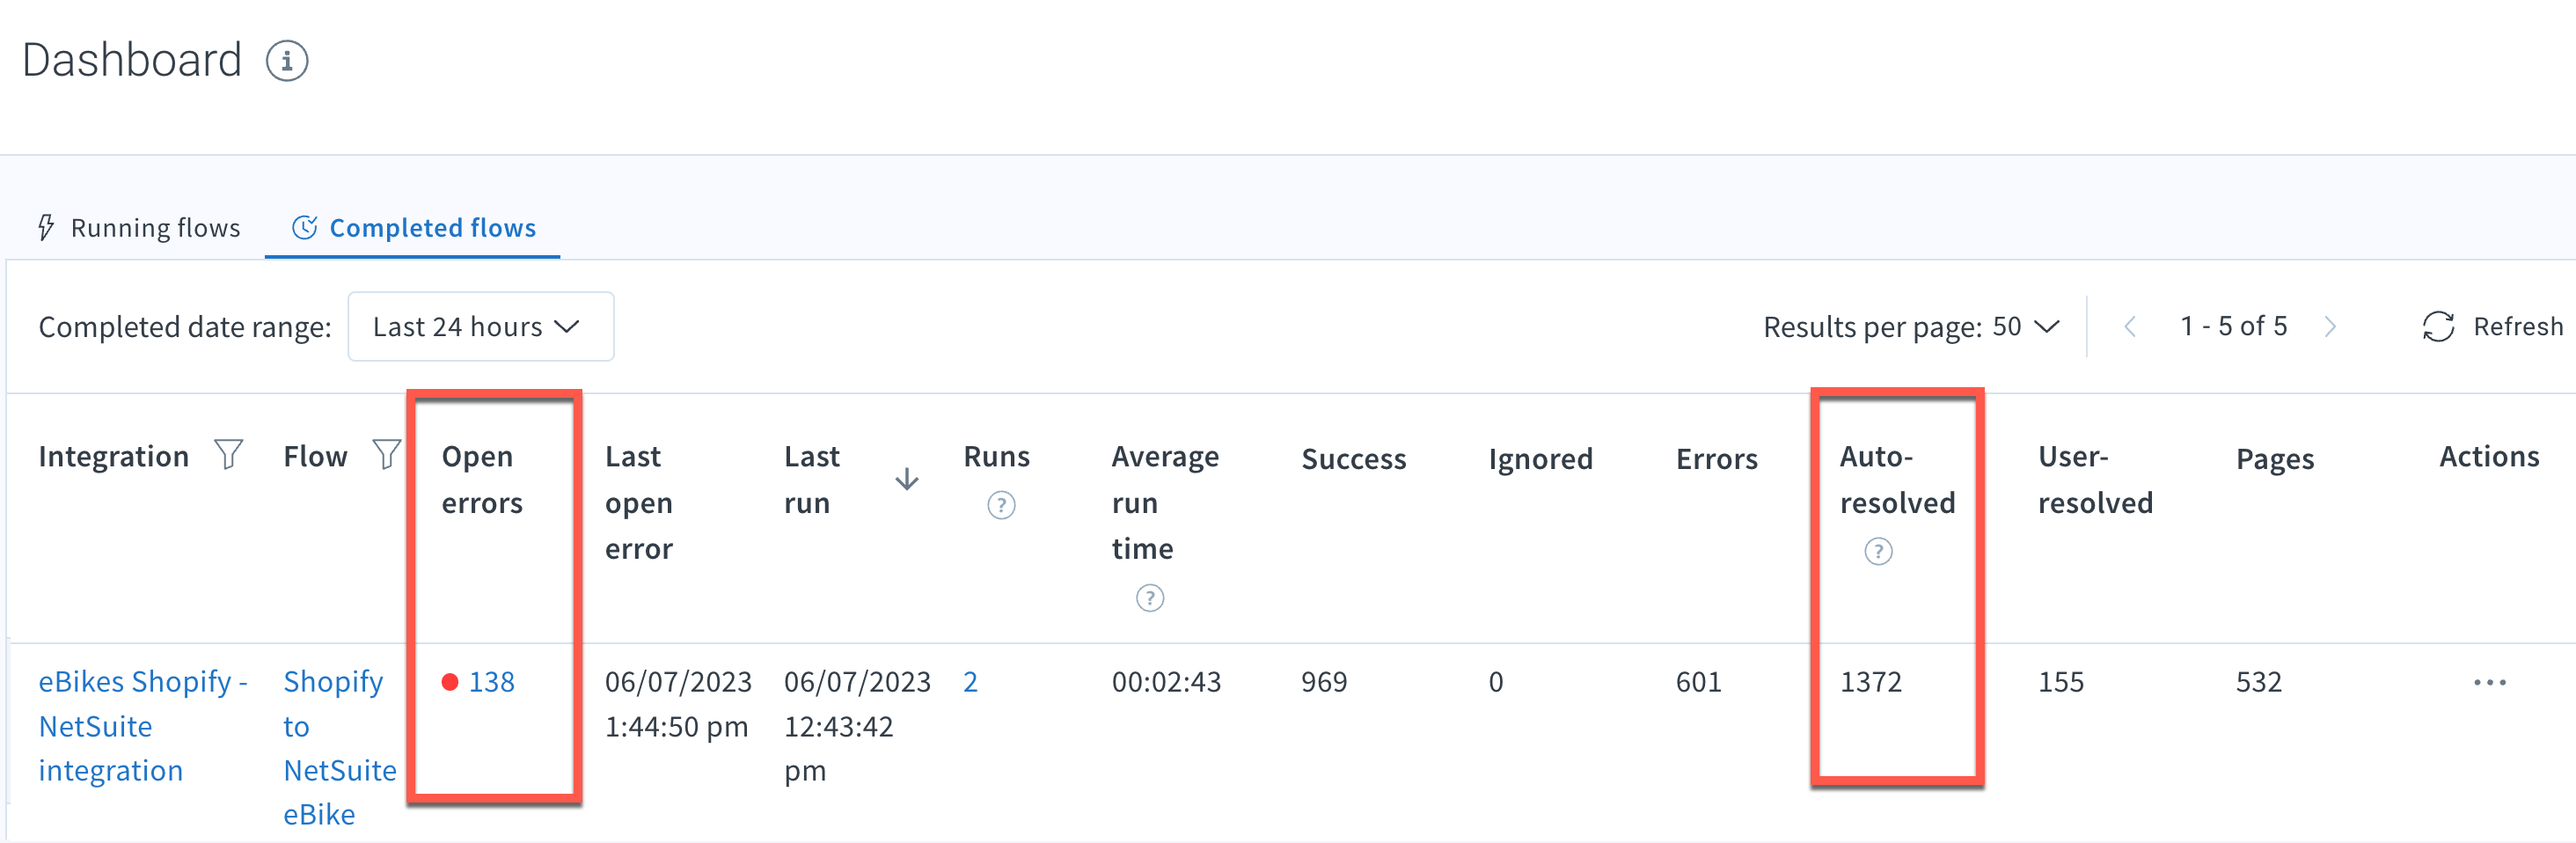This screenshot has height=843, width=2576.
Task: Open the Shopify to NetSuite eBike flow
Action: coord(340,747)
